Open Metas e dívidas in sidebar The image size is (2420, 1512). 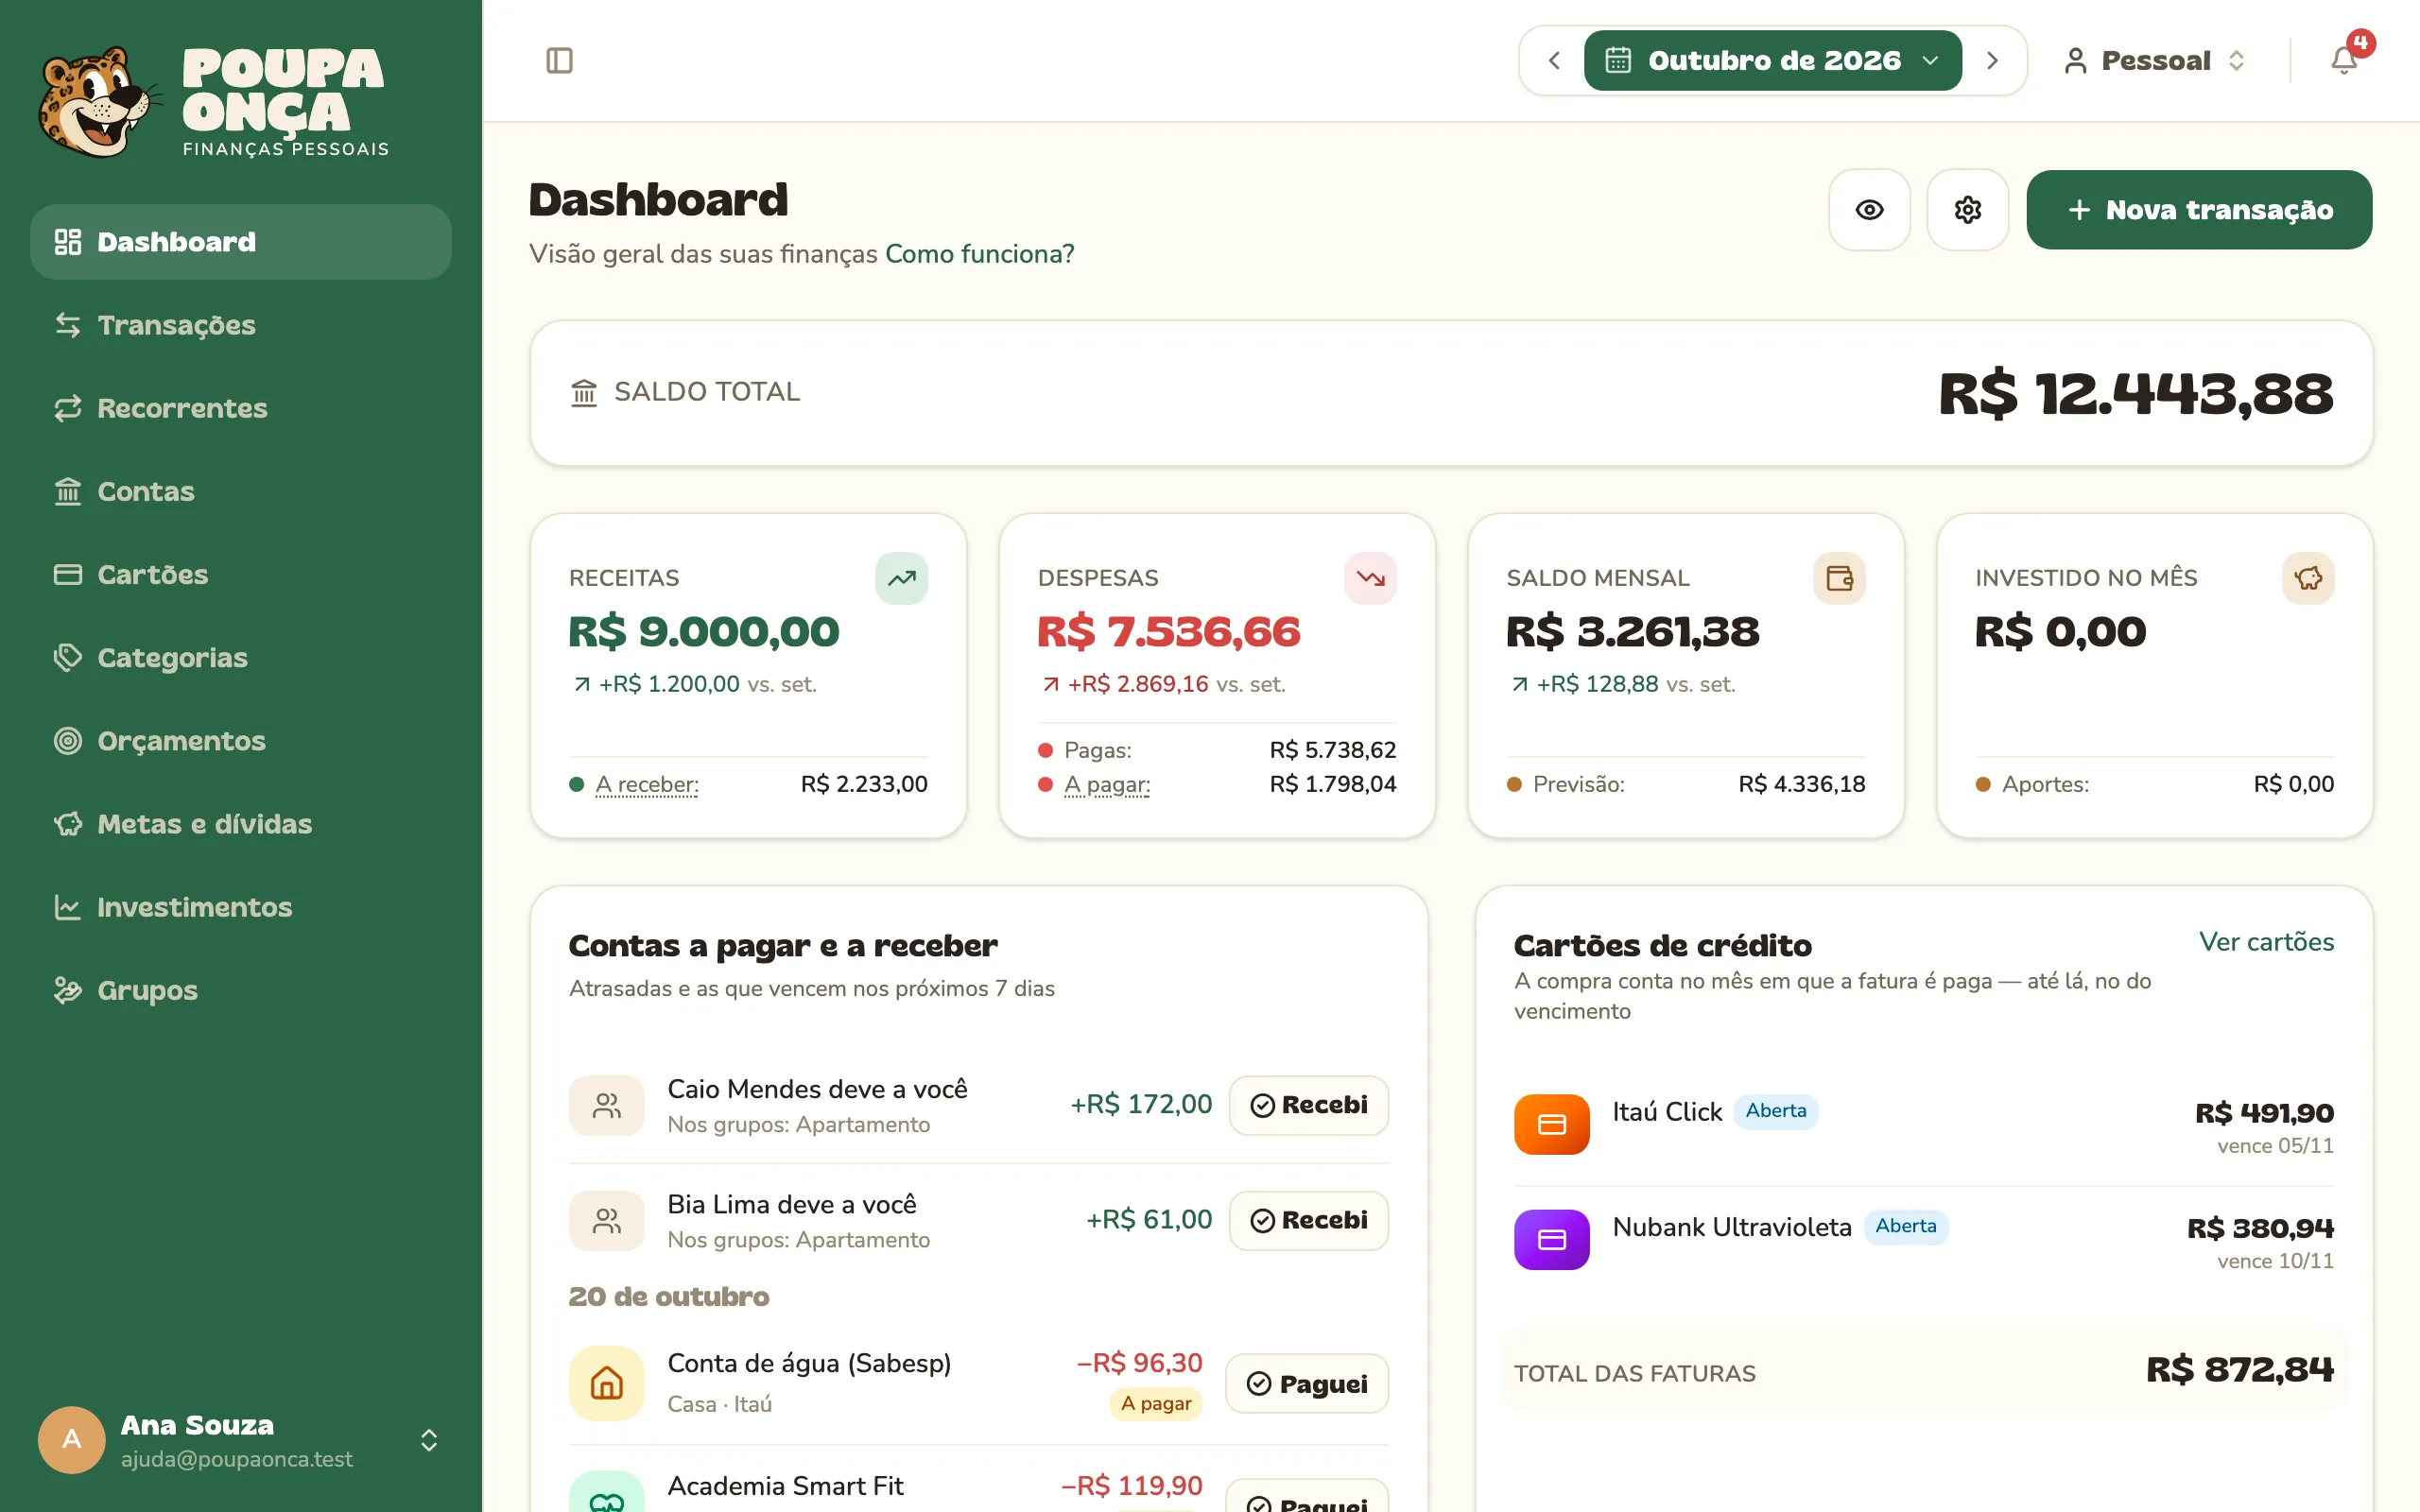(240, 824)
